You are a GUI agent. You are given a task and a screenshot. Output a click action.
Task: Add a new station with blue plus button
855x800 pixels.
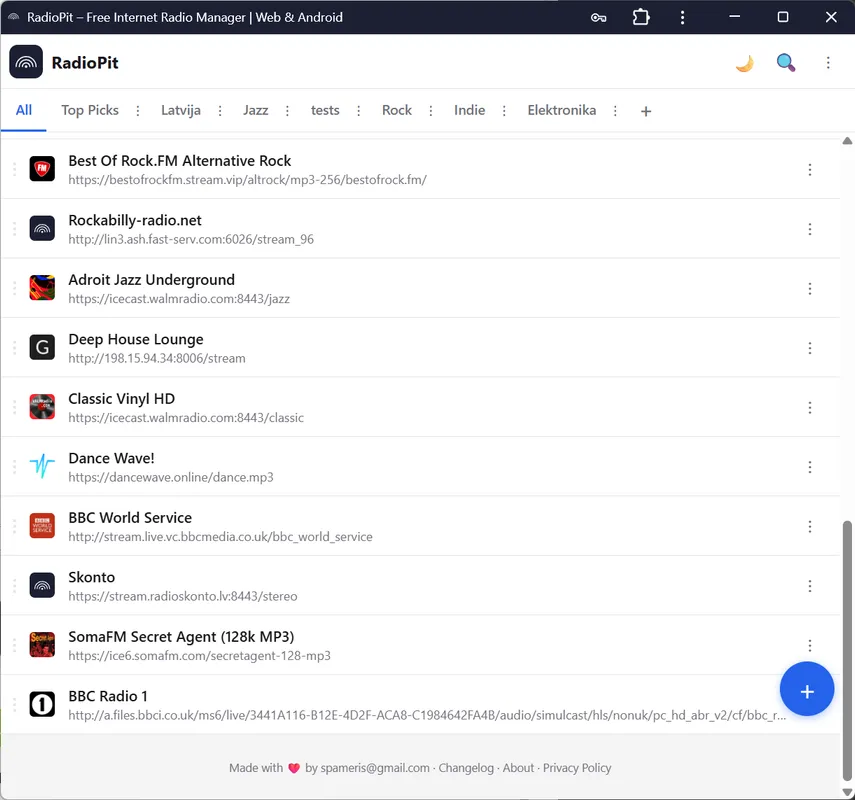pos(806,689)
